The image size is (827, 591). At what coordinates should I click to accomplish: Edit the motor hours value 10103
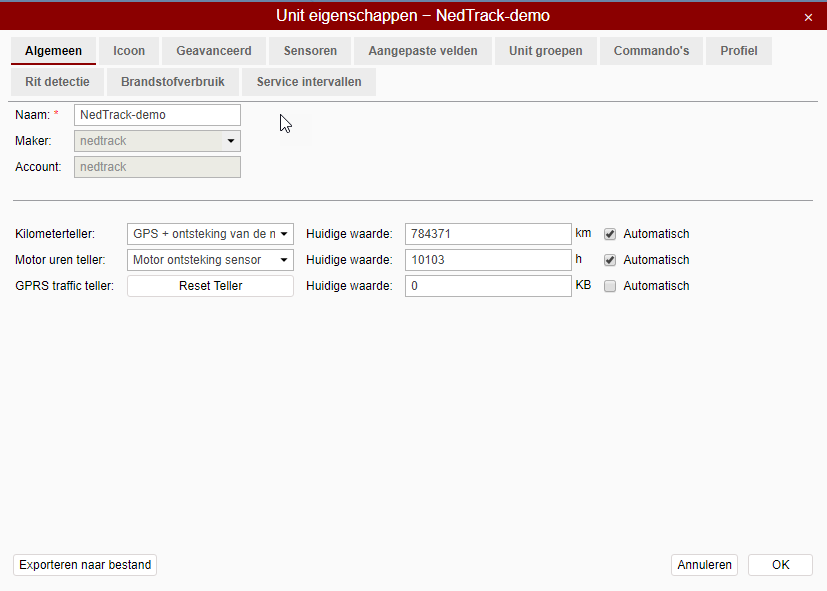[x=488, y=259]
